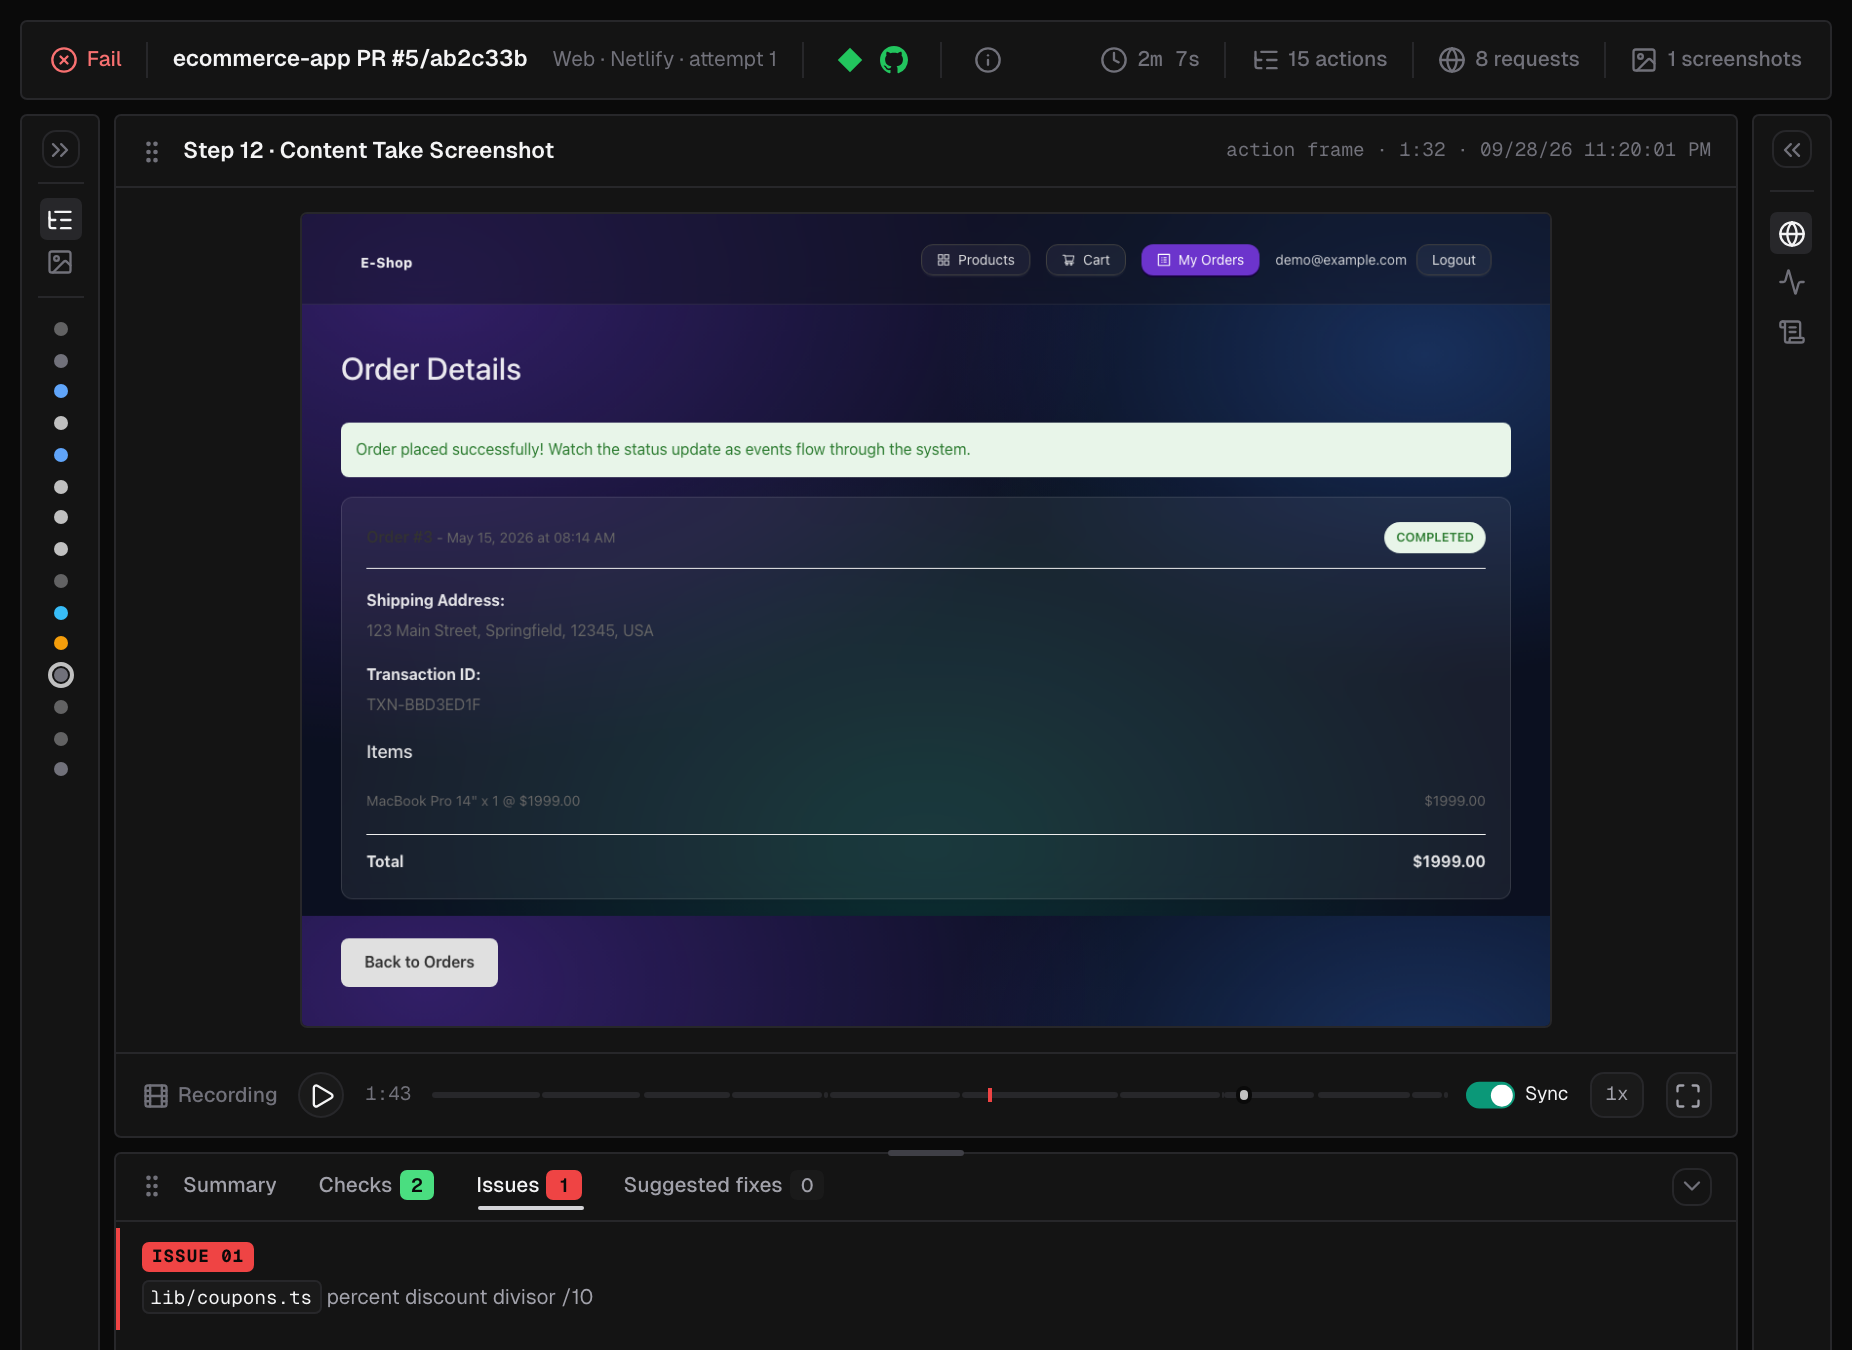The width and height of the screenshot is (1852, 1350).
Task: Play the recording
Action: point(321,1095)
